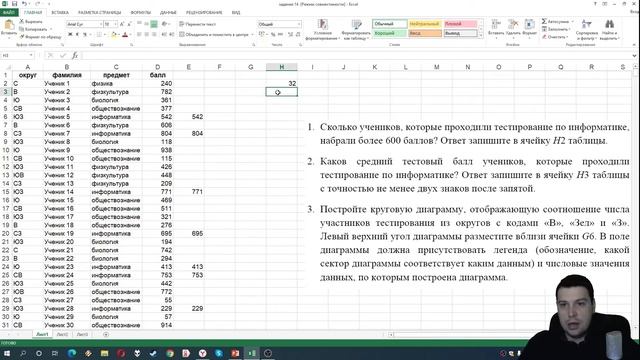Viewport: 640px width, 360px height.
Task: Apply the Плохой cell style
Action: pos(460,24)
